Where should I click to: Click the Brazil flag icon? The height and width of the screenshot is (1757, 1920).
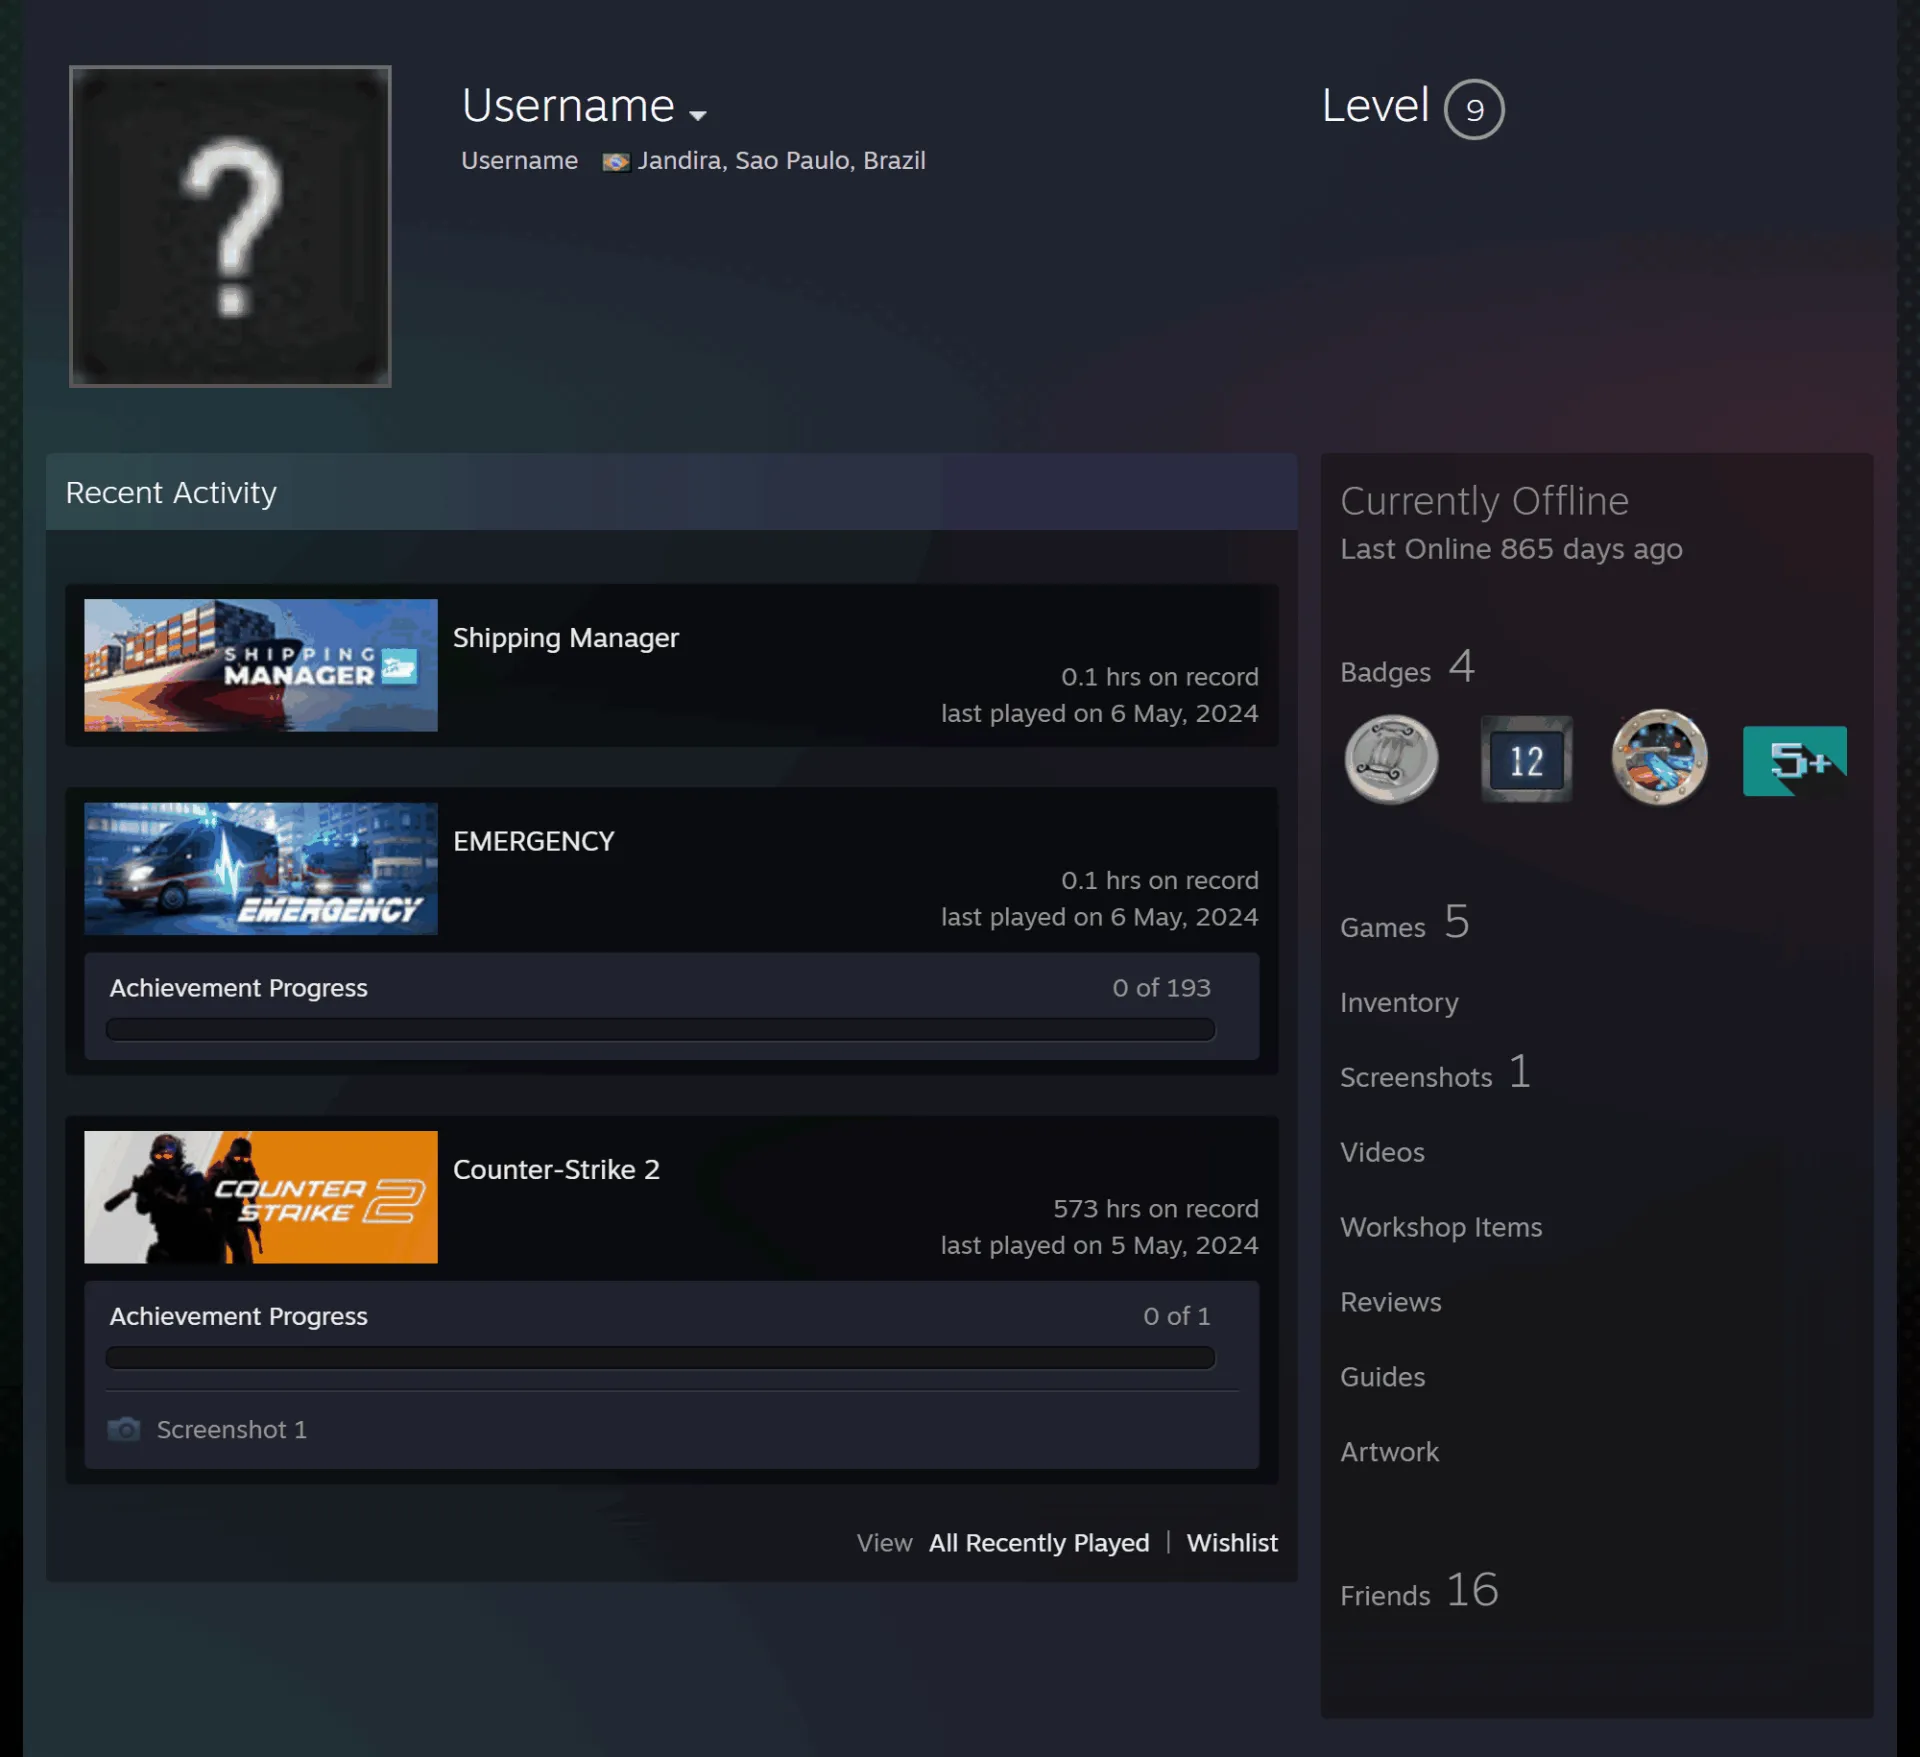[616, 162]
